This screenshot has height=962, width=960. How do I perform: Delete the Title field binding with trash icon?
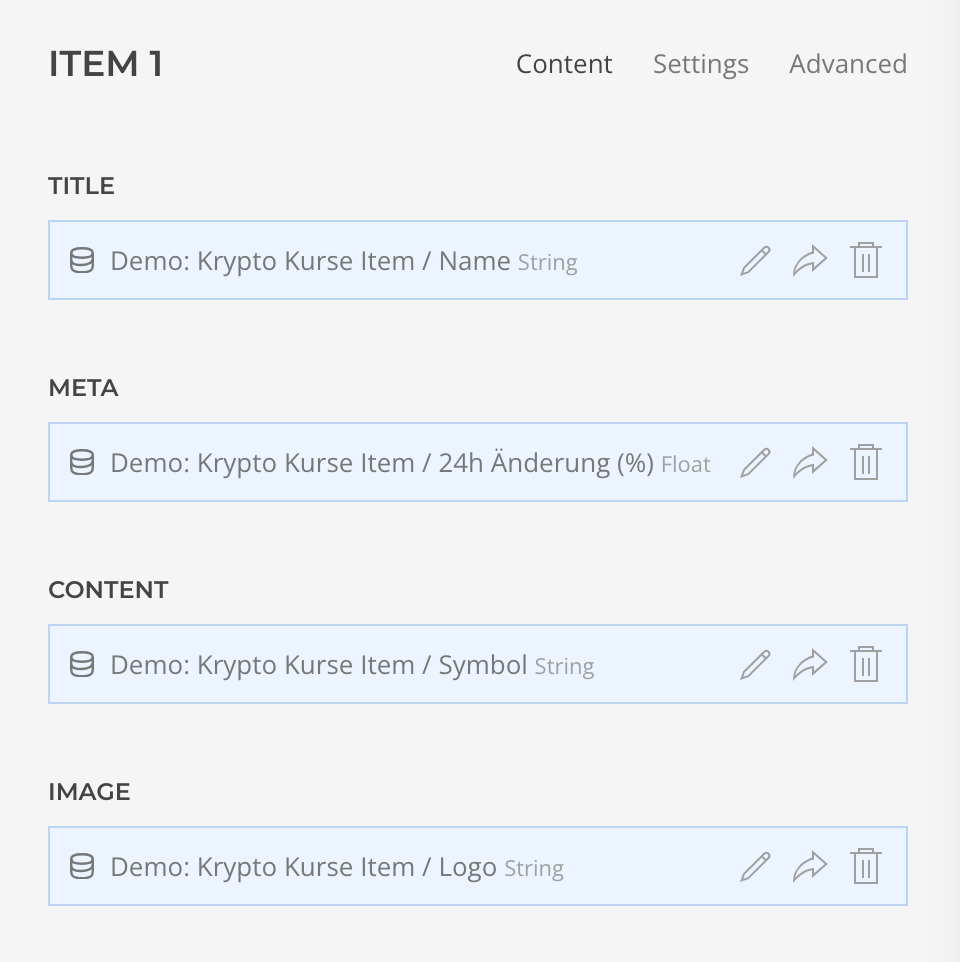tap(866, 260)
